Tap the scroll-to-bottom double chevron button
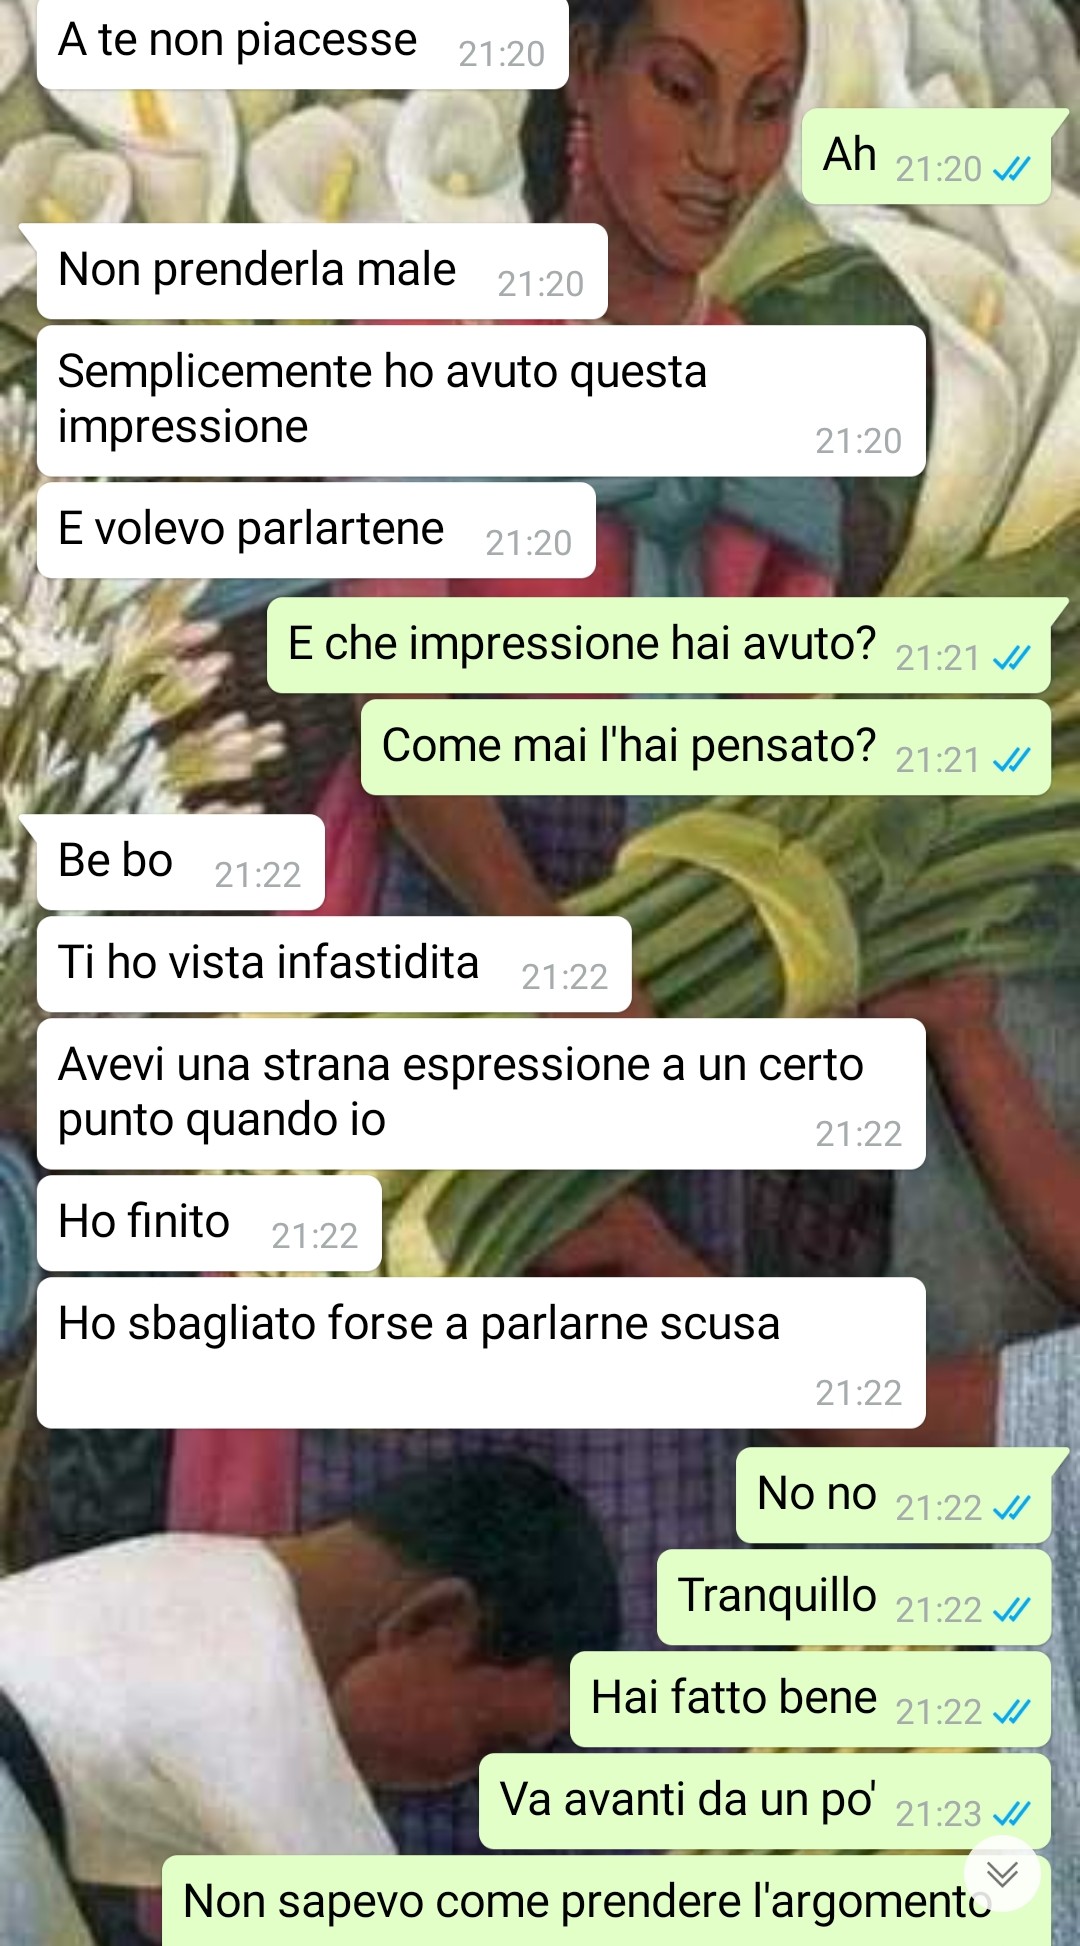This screenshot has width=1080, height=1946. point(1002,1874)
